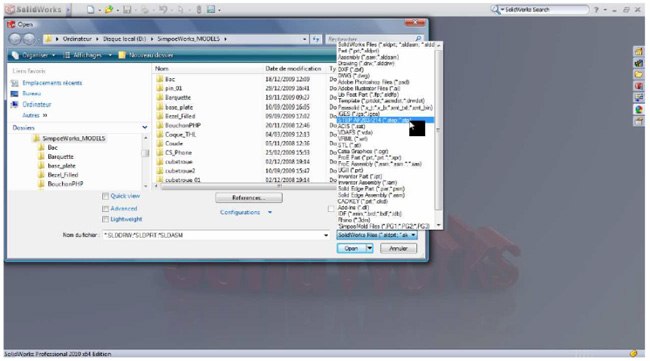Viewport: 650px width, 361px height.
Task: Click the Rebuild traffic light icon
Action: (x=199, y=9)
